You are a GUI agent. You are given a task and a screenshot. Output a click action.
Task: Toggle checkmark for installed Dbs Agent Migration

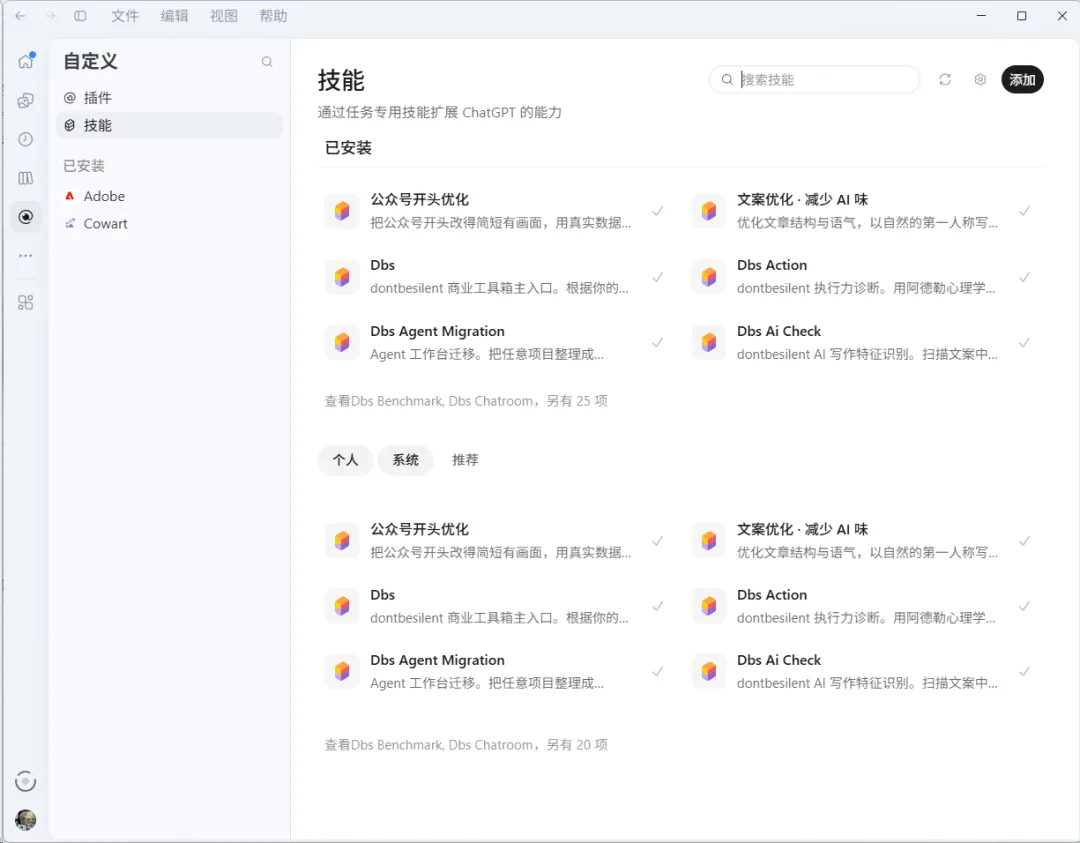point(658,342)
